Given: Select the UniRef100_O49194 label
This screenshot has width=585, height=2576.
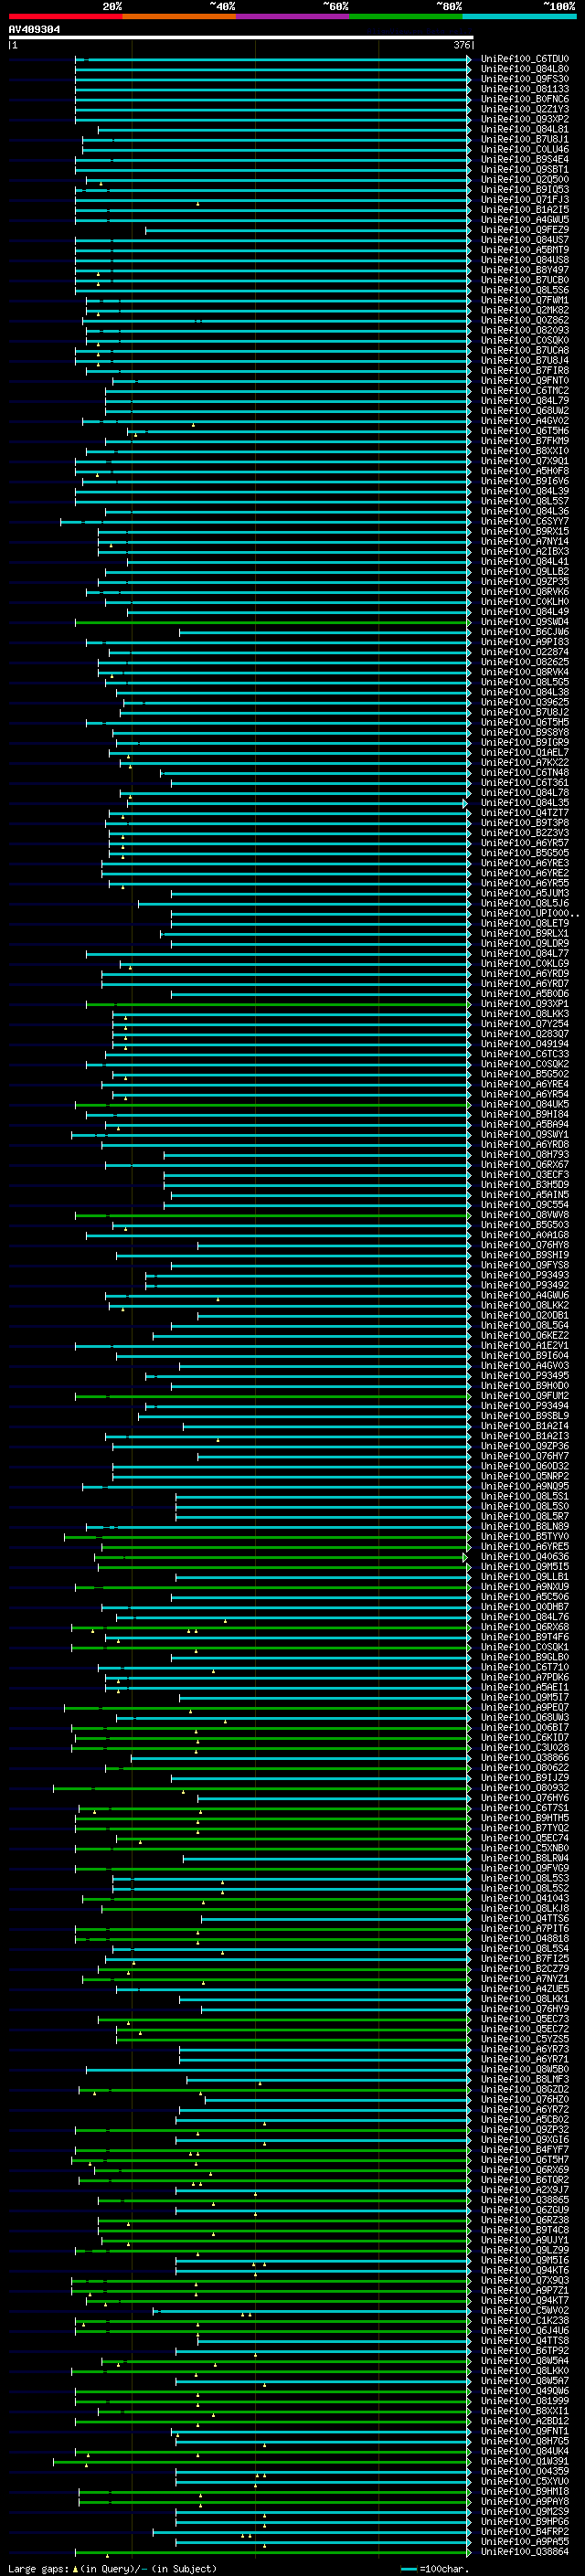Looking at the screenshot, I should (524, 1044).
